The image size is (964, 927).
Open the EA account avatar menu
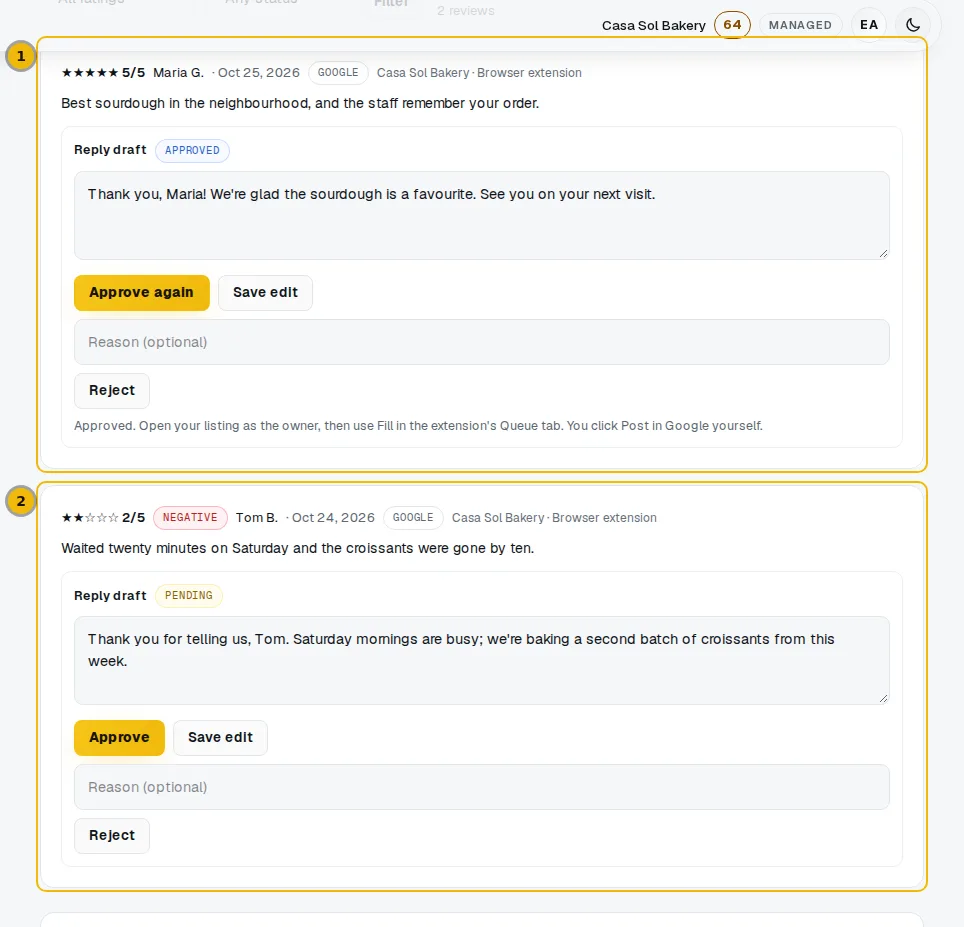click(x=869, y=25)
